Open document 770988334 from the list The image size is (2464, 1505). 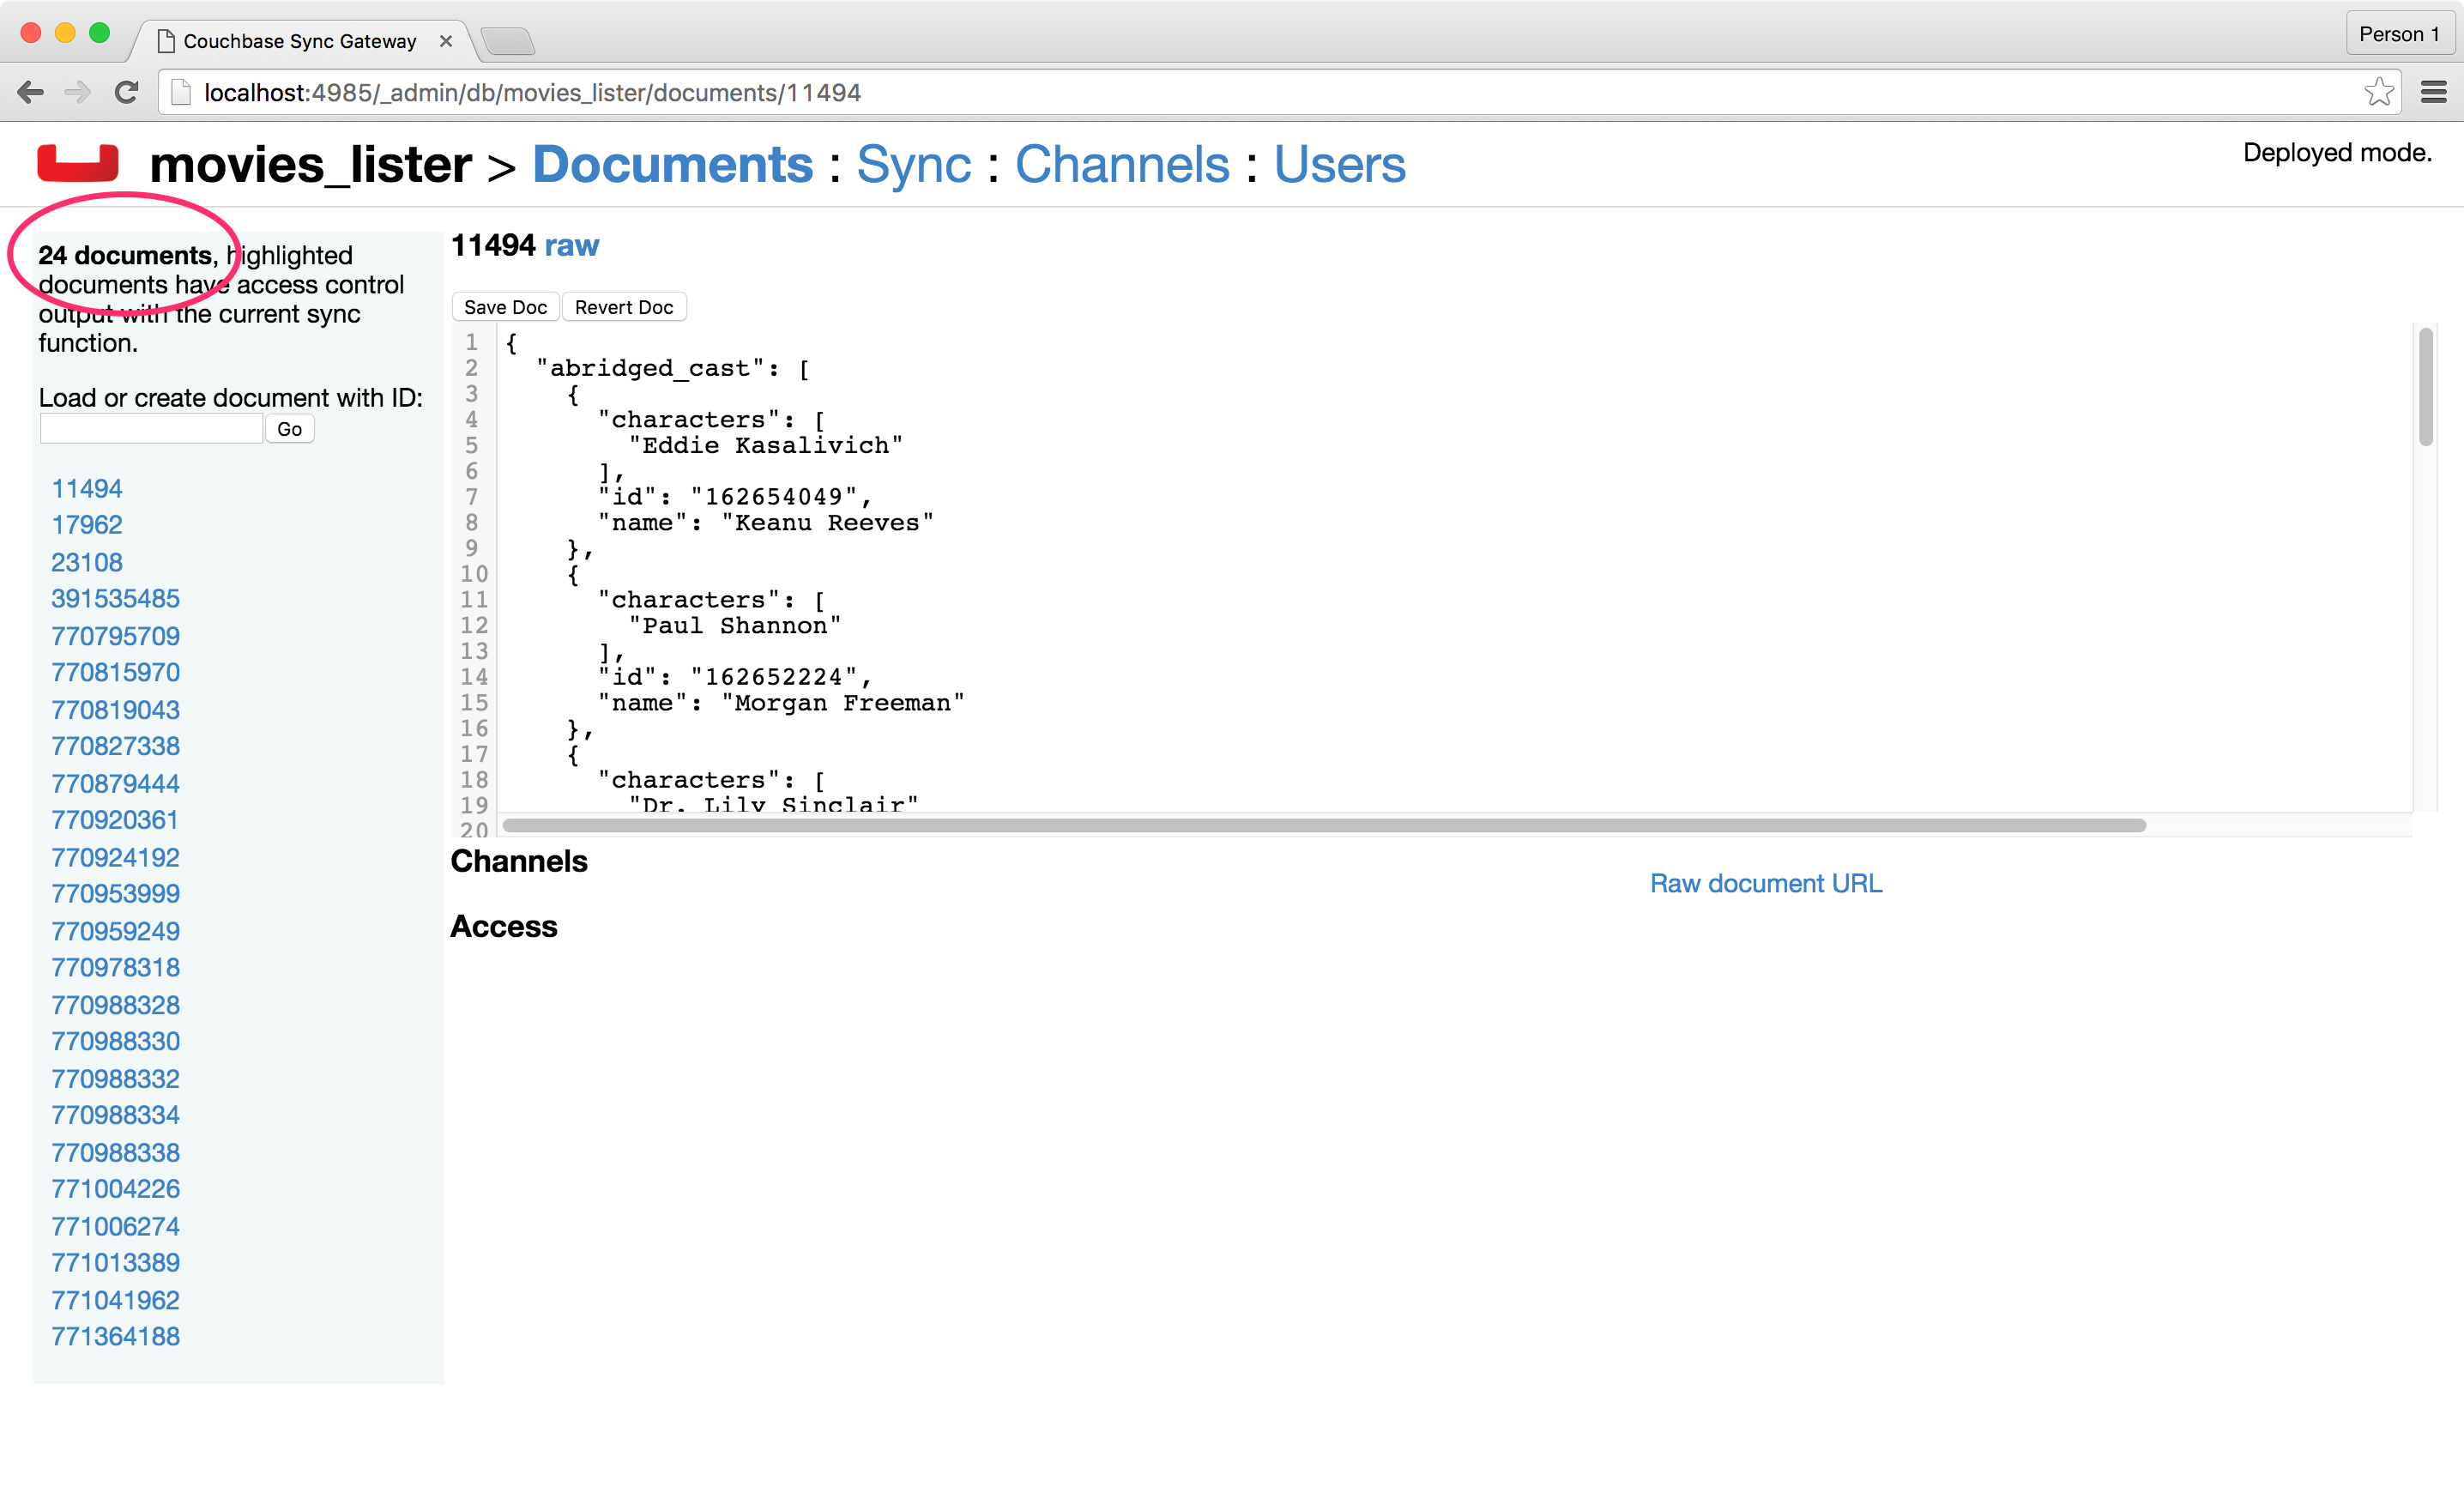point(115,1115)
